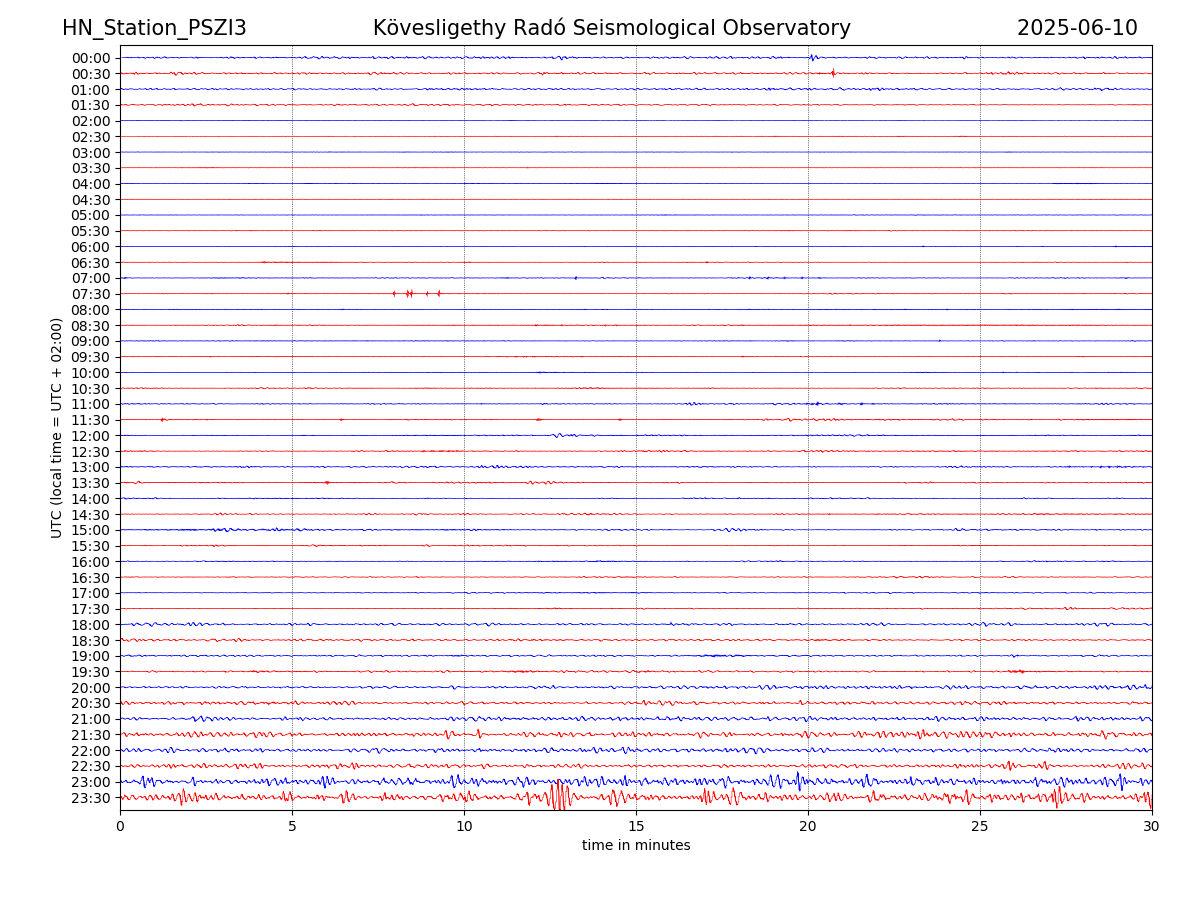Click the 18:00 row time label
The image size is (1200, 900).
pos(91,625)
